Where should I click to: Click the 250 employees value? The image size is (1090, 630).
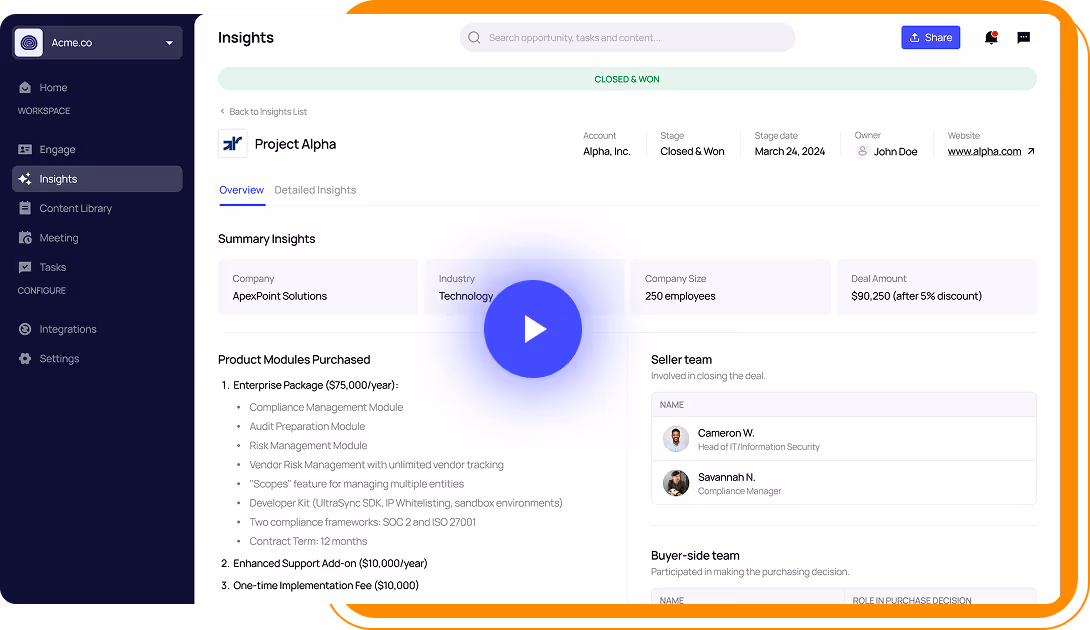point(680,296)
